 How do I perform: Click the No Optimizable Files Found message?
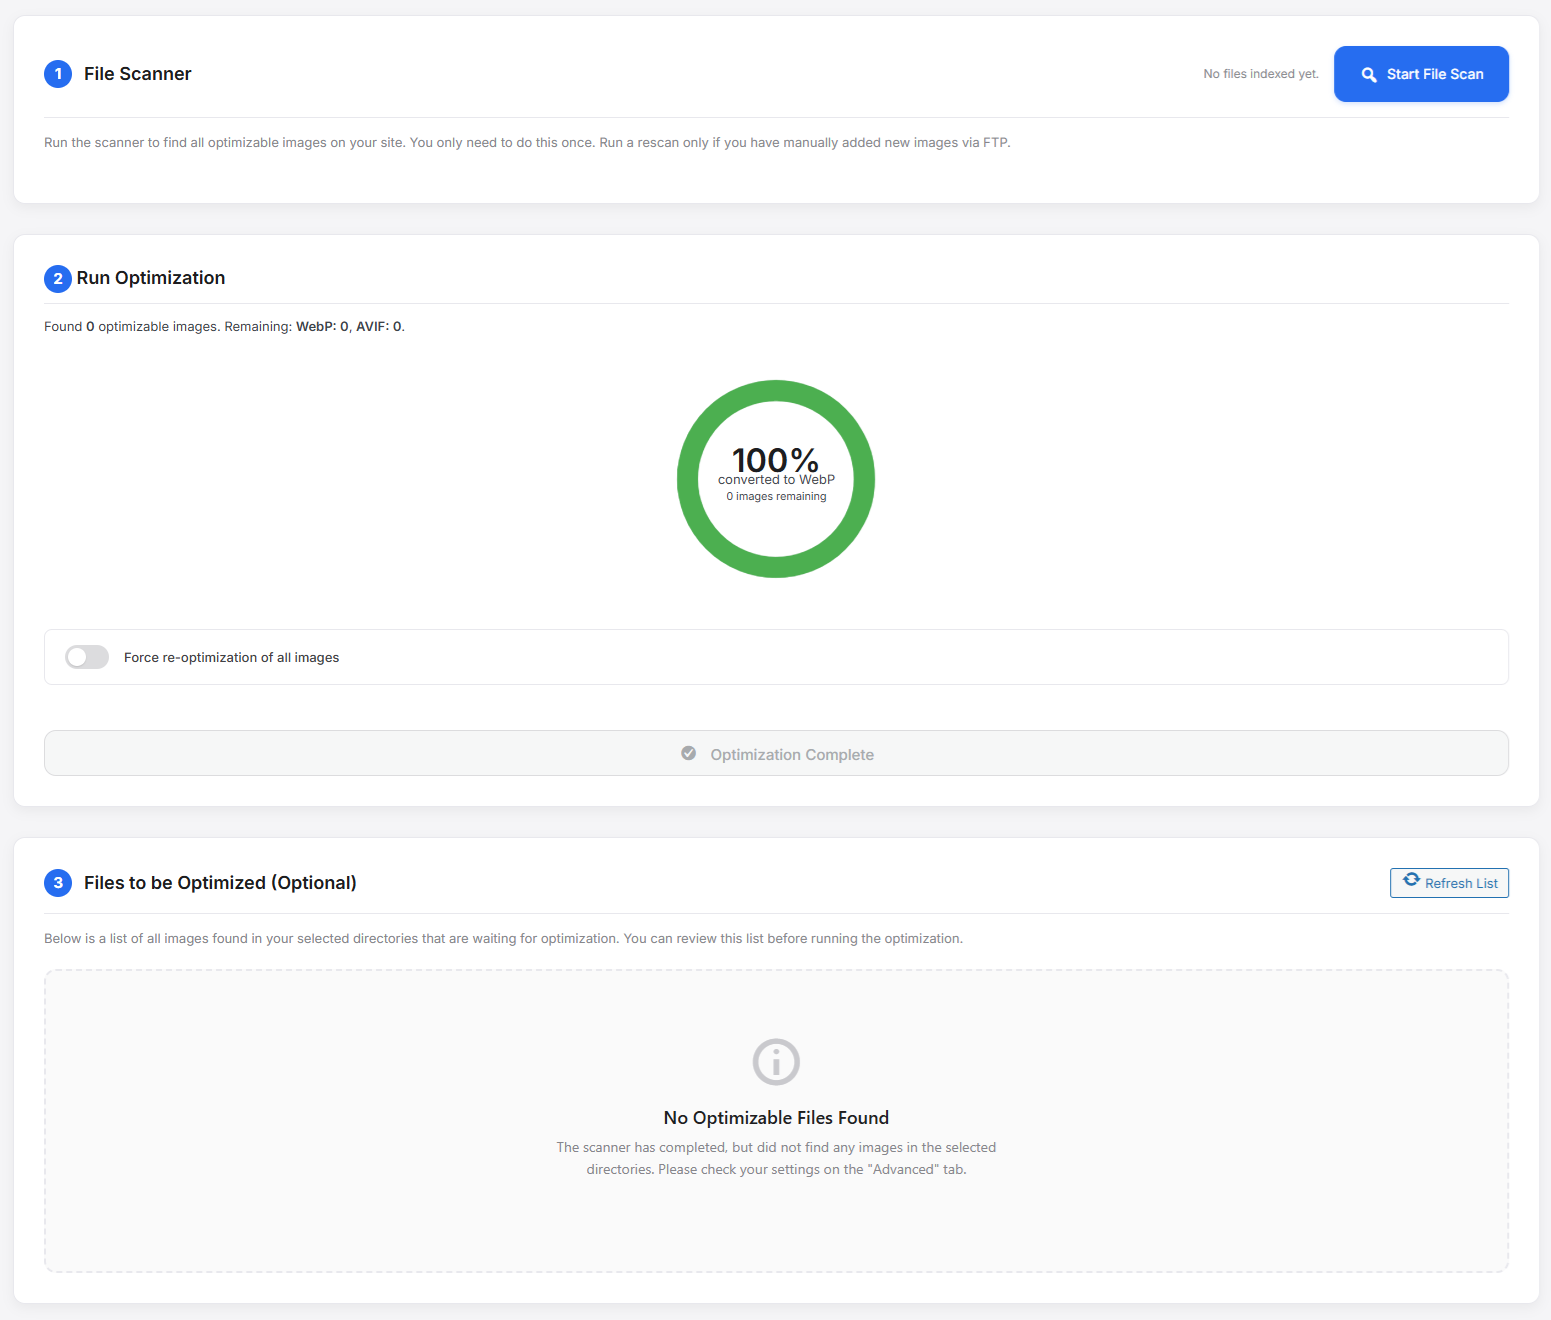click(776, 1117)
